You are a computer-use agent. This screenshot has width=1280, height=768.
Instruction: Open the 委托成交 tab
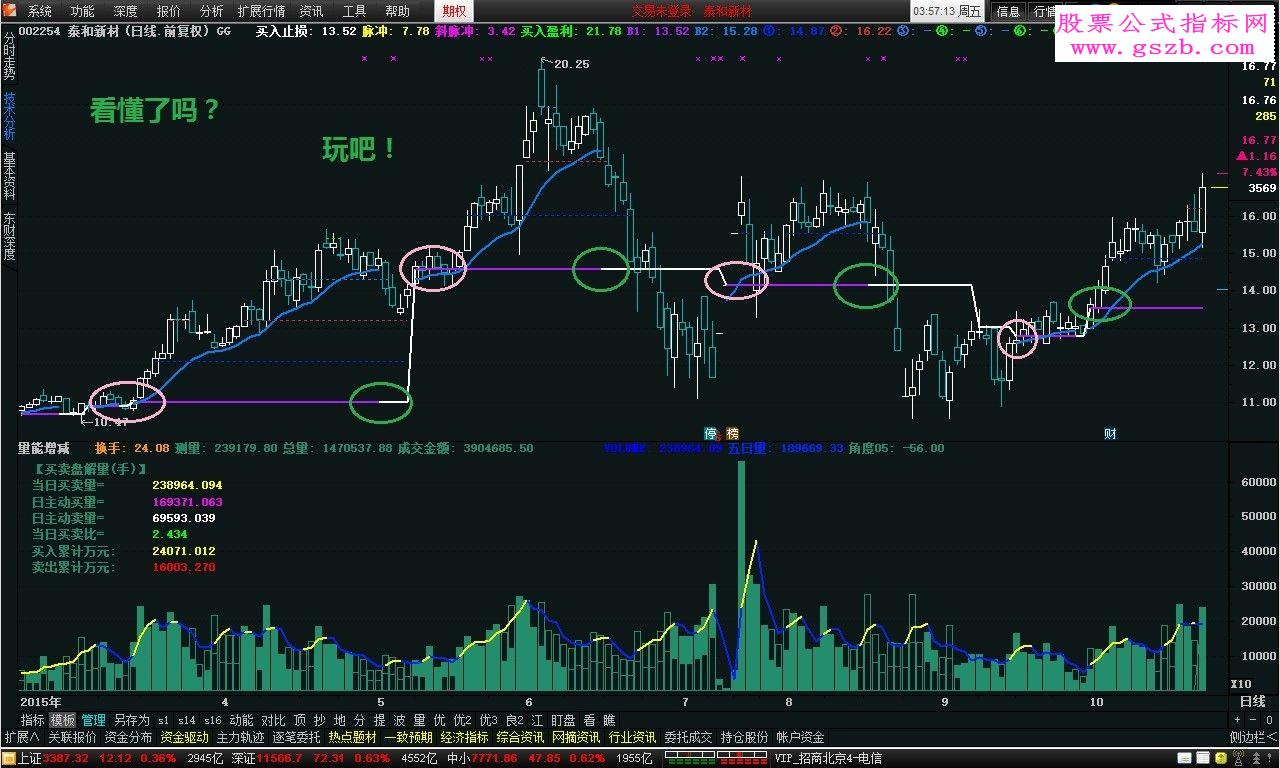coord(689,737)
